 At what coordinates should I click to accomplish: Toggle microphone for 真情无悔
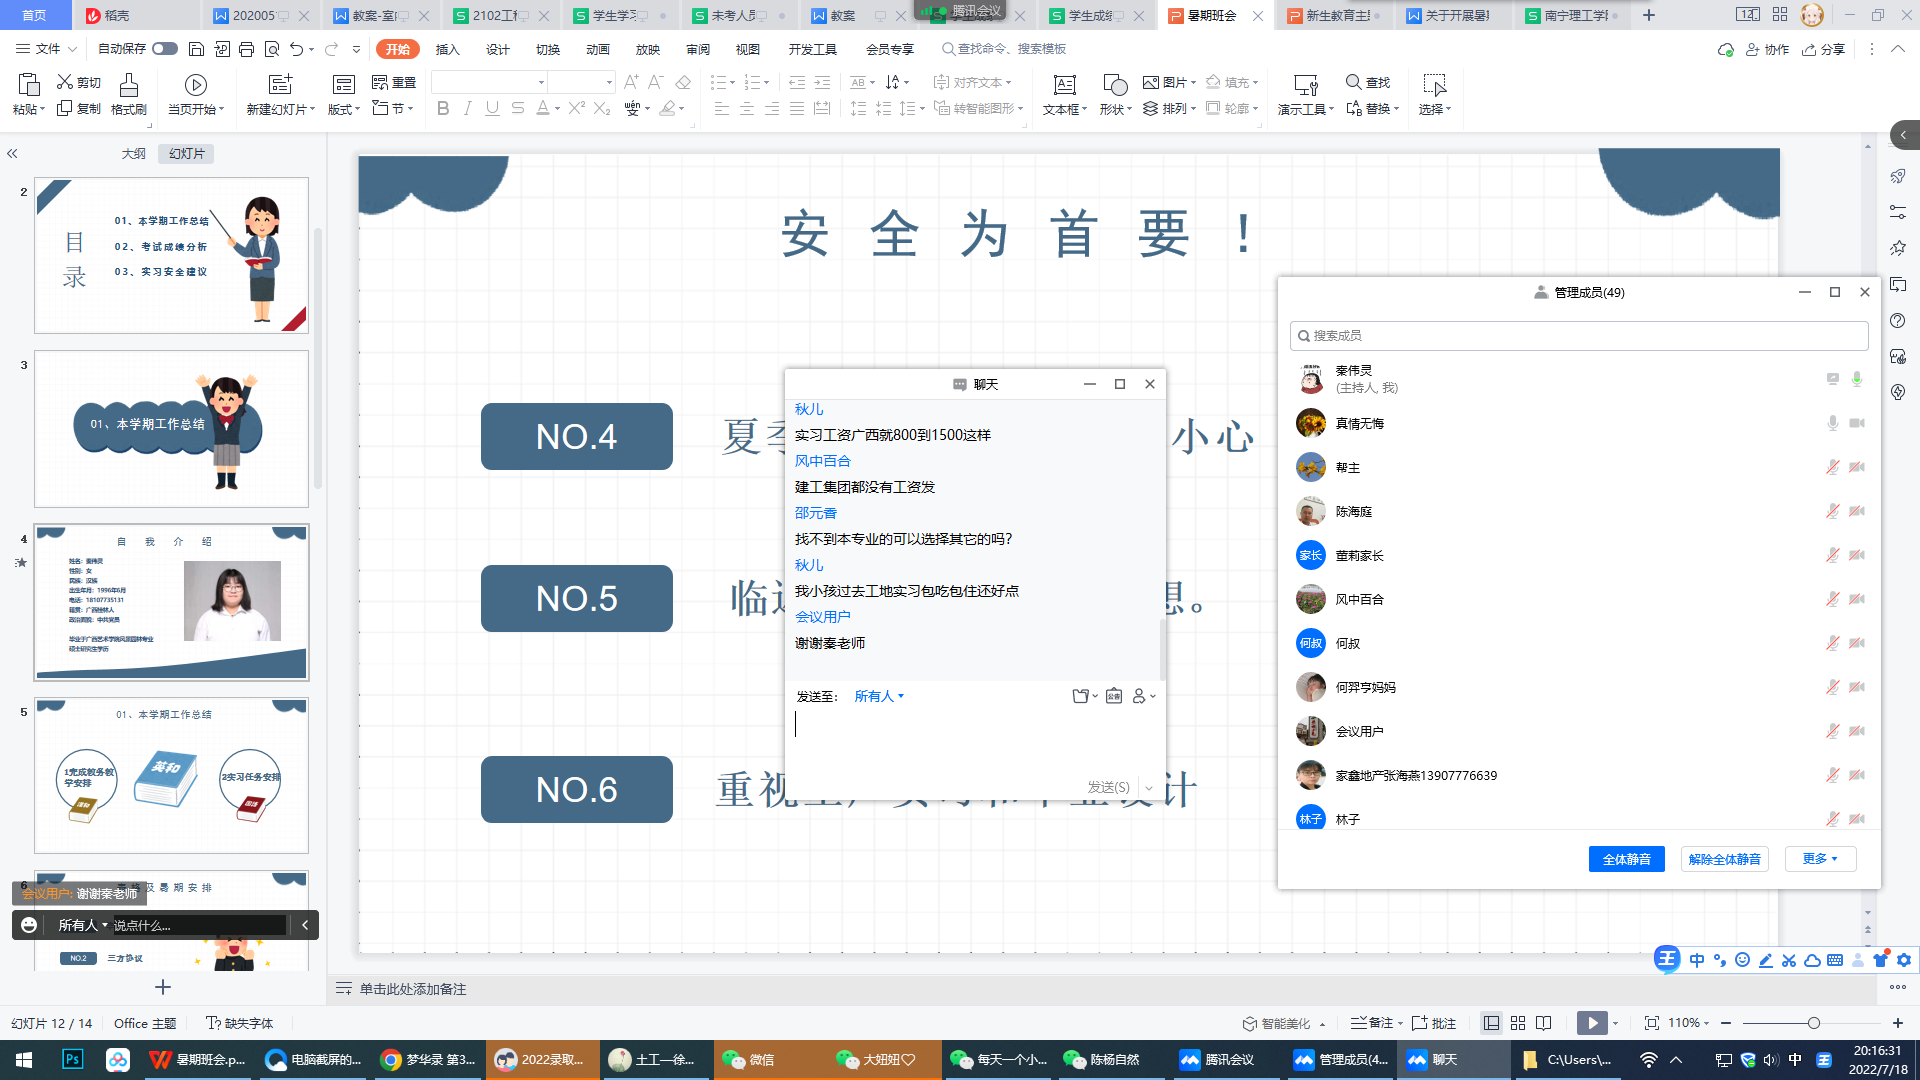[x=1832, y=423]
